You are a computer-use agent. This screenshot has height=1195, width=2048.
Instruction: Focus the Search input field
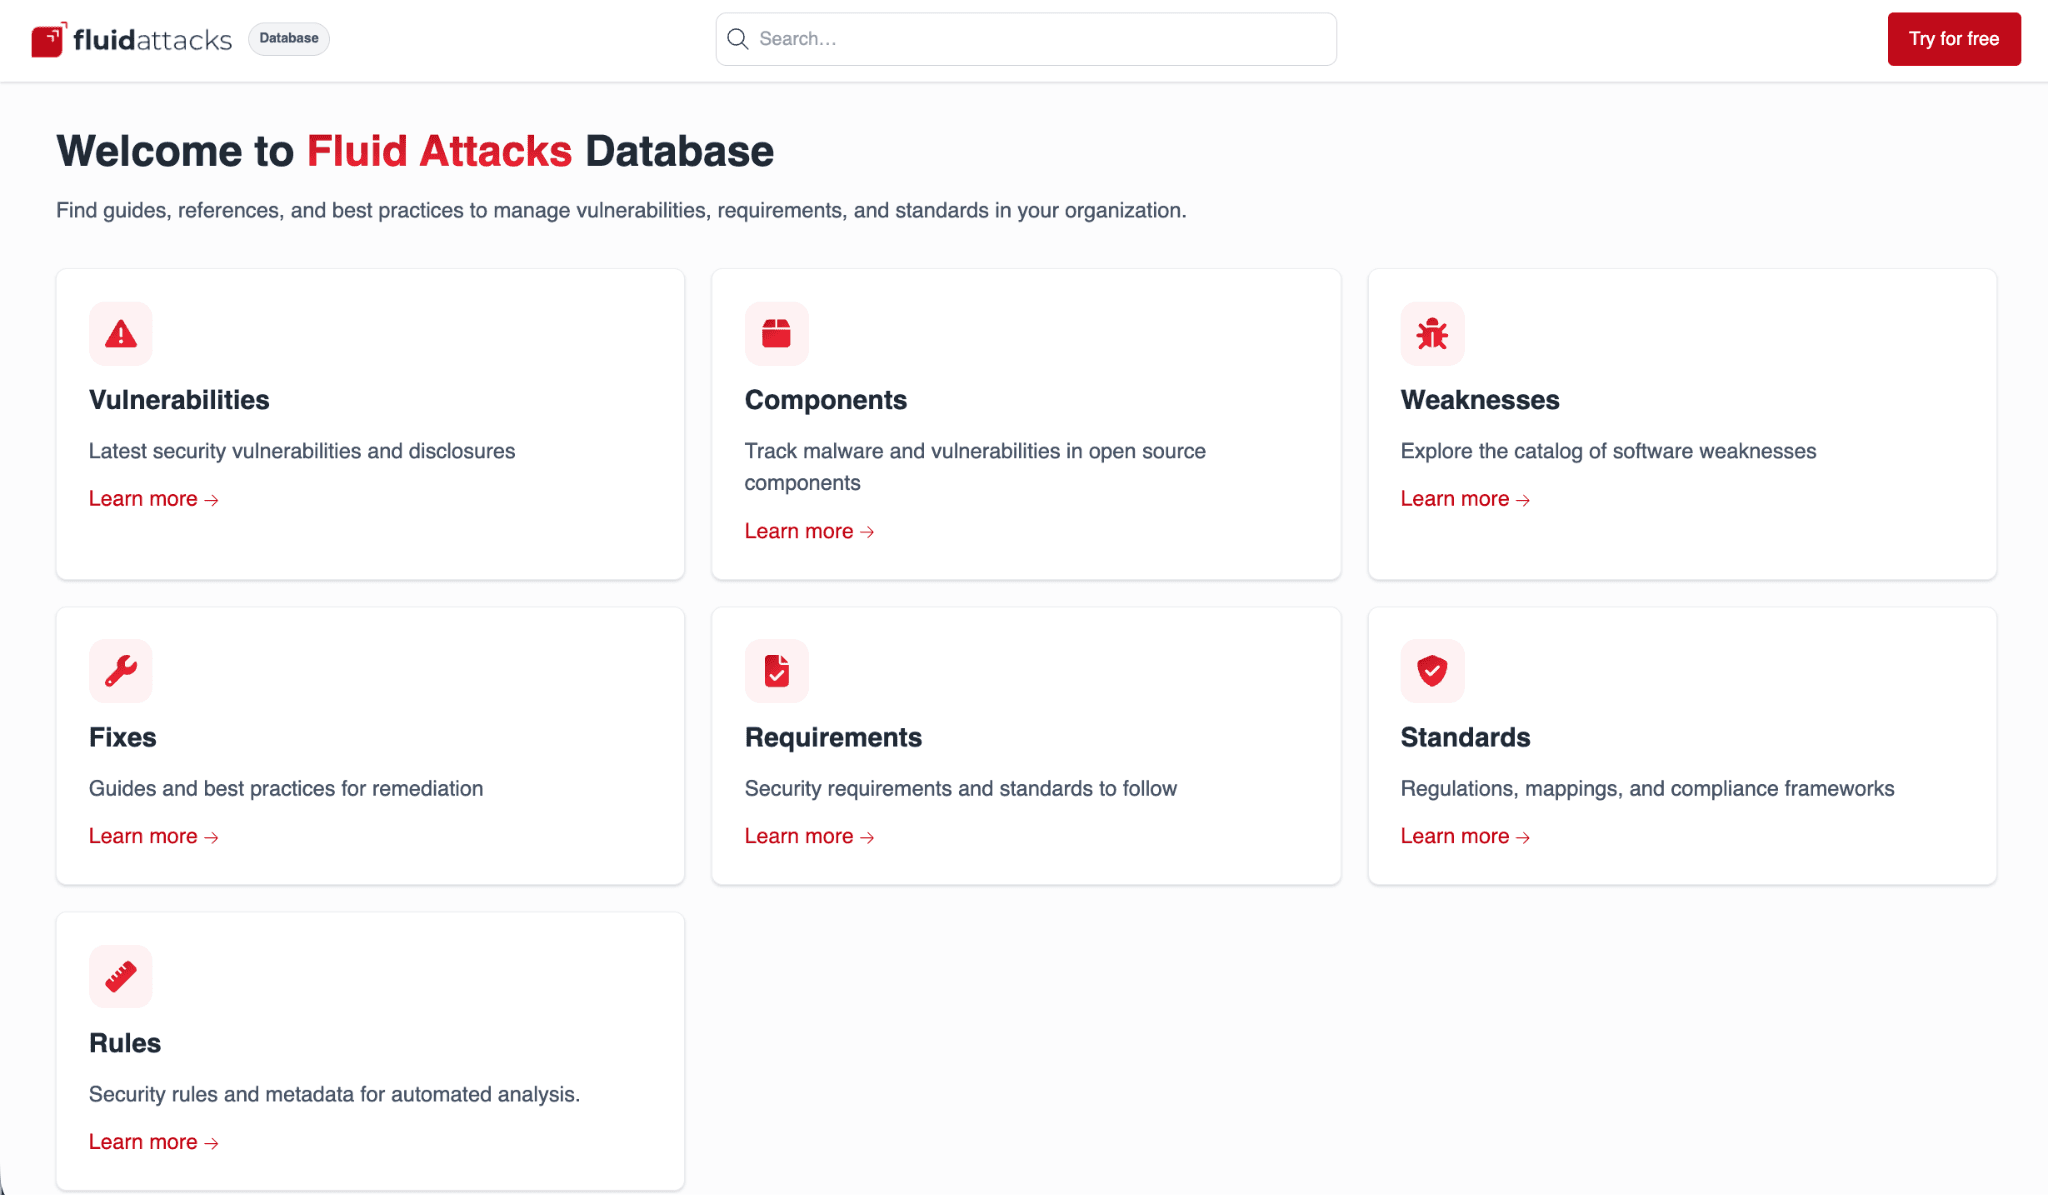point(1026,39)
